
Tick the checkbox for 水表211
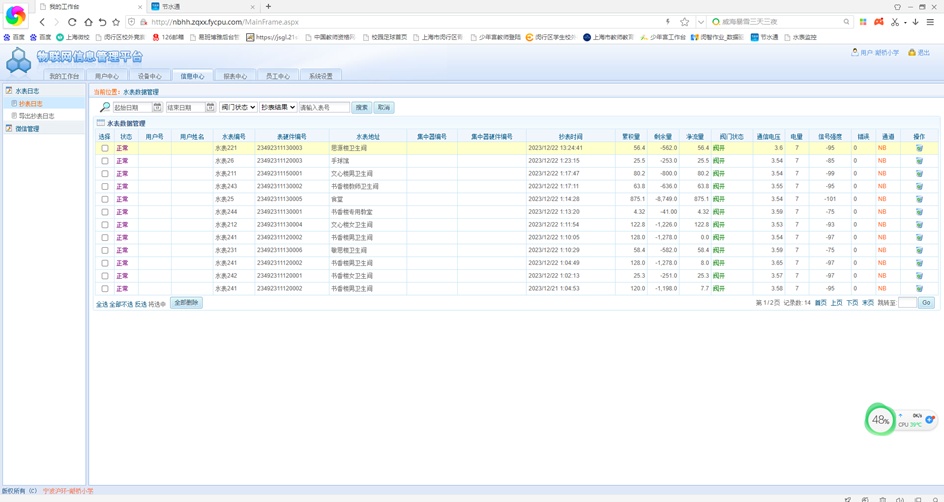(x=105, y=173)
